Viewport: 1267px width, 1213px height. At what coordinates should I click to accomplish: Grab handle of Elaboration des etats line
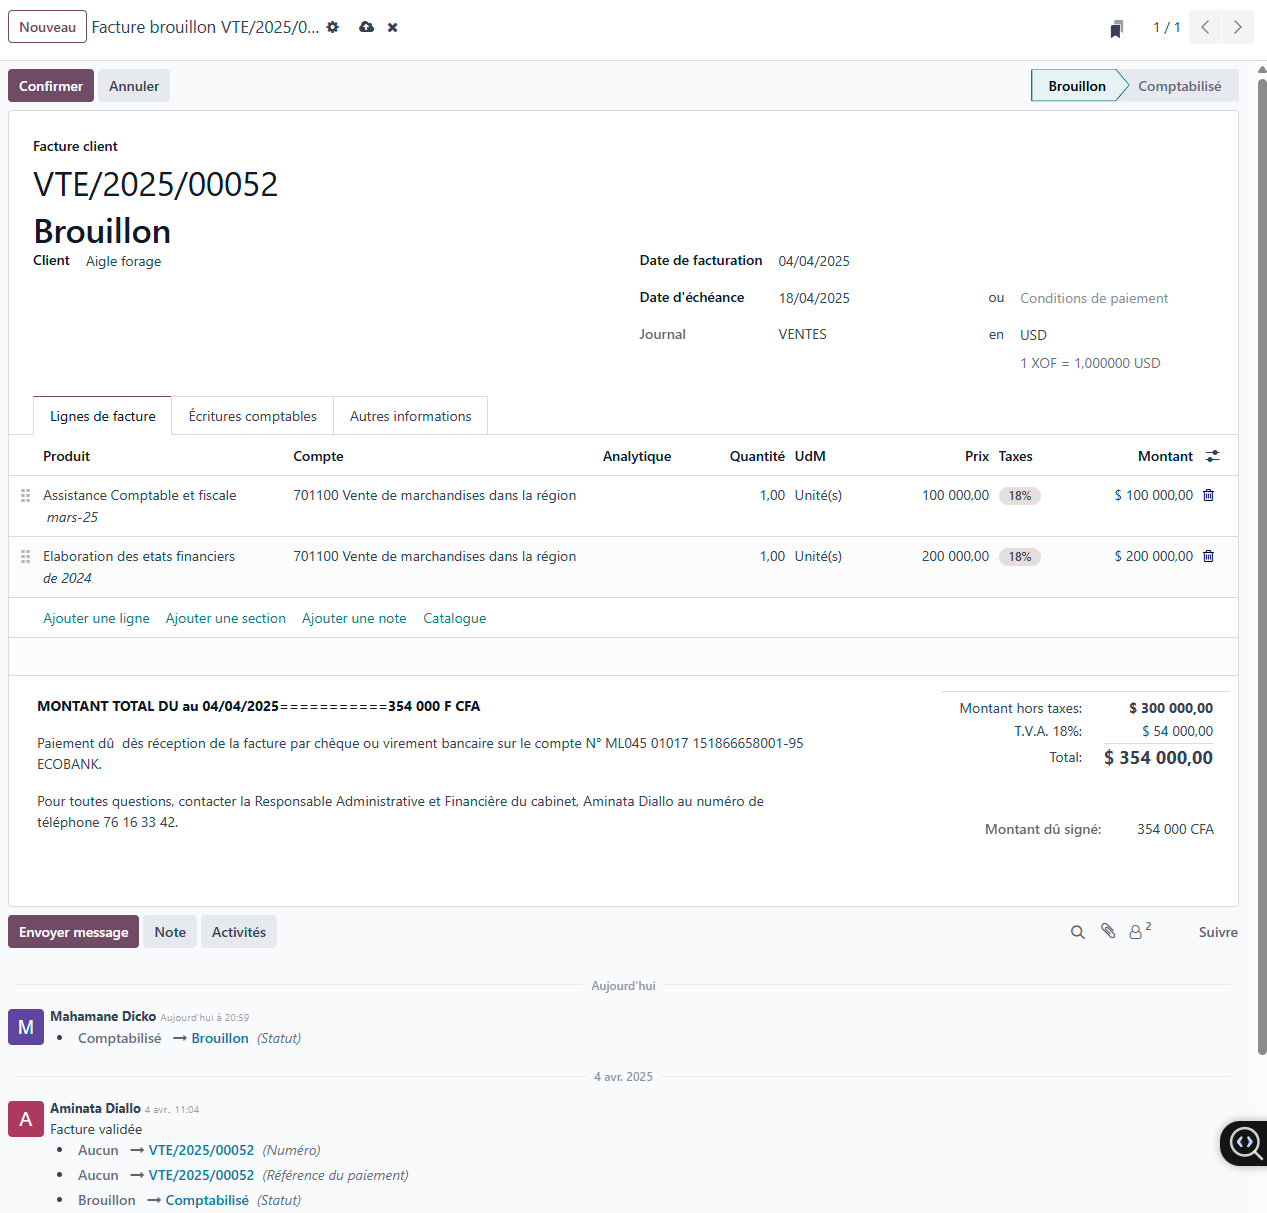click(x=26, y=556)
